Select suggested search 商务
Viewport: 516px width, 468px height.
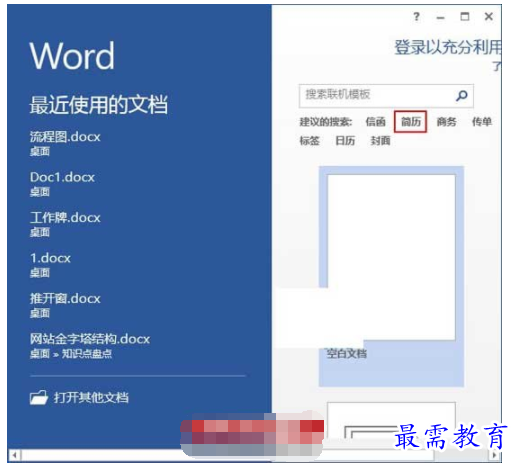click(x=446, y=122)
